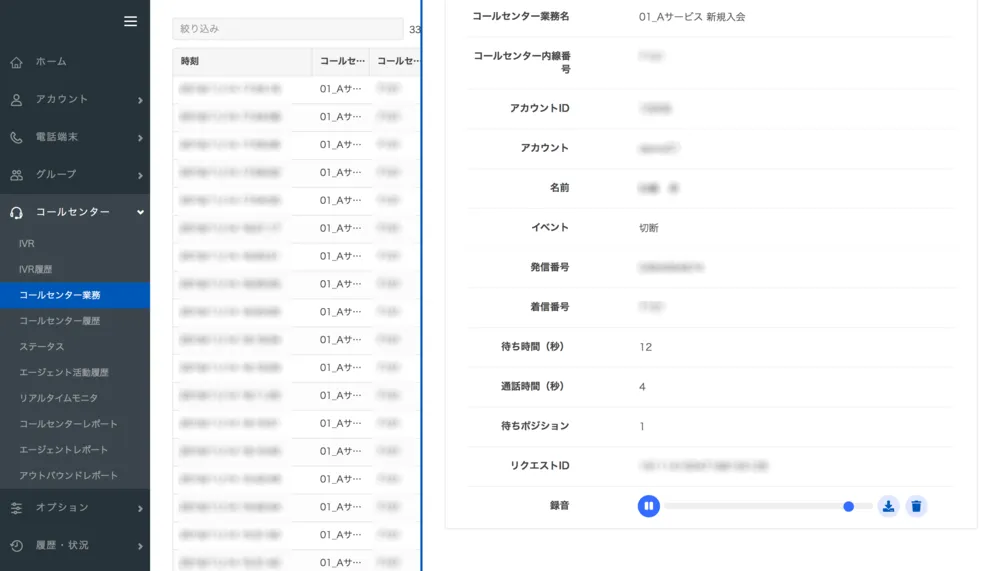Select コールセンター履歴 in sidebar
1000x571 pixels.
pos(60,321)
